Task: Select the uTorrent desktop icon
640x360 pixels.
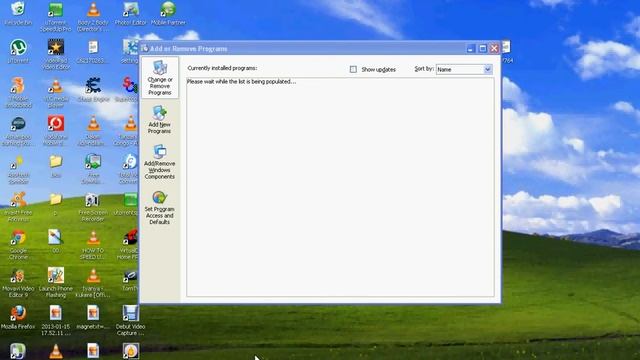Action: pos(18,51)
